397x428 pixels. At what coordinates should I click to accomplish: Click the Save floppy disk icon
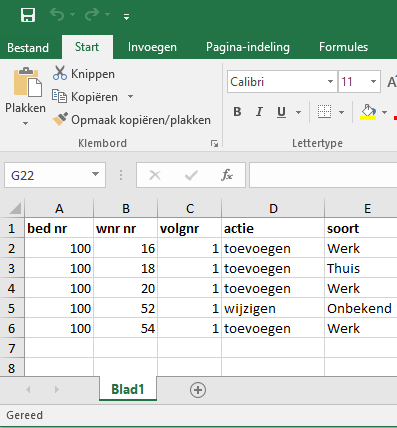tap(28, 15)
